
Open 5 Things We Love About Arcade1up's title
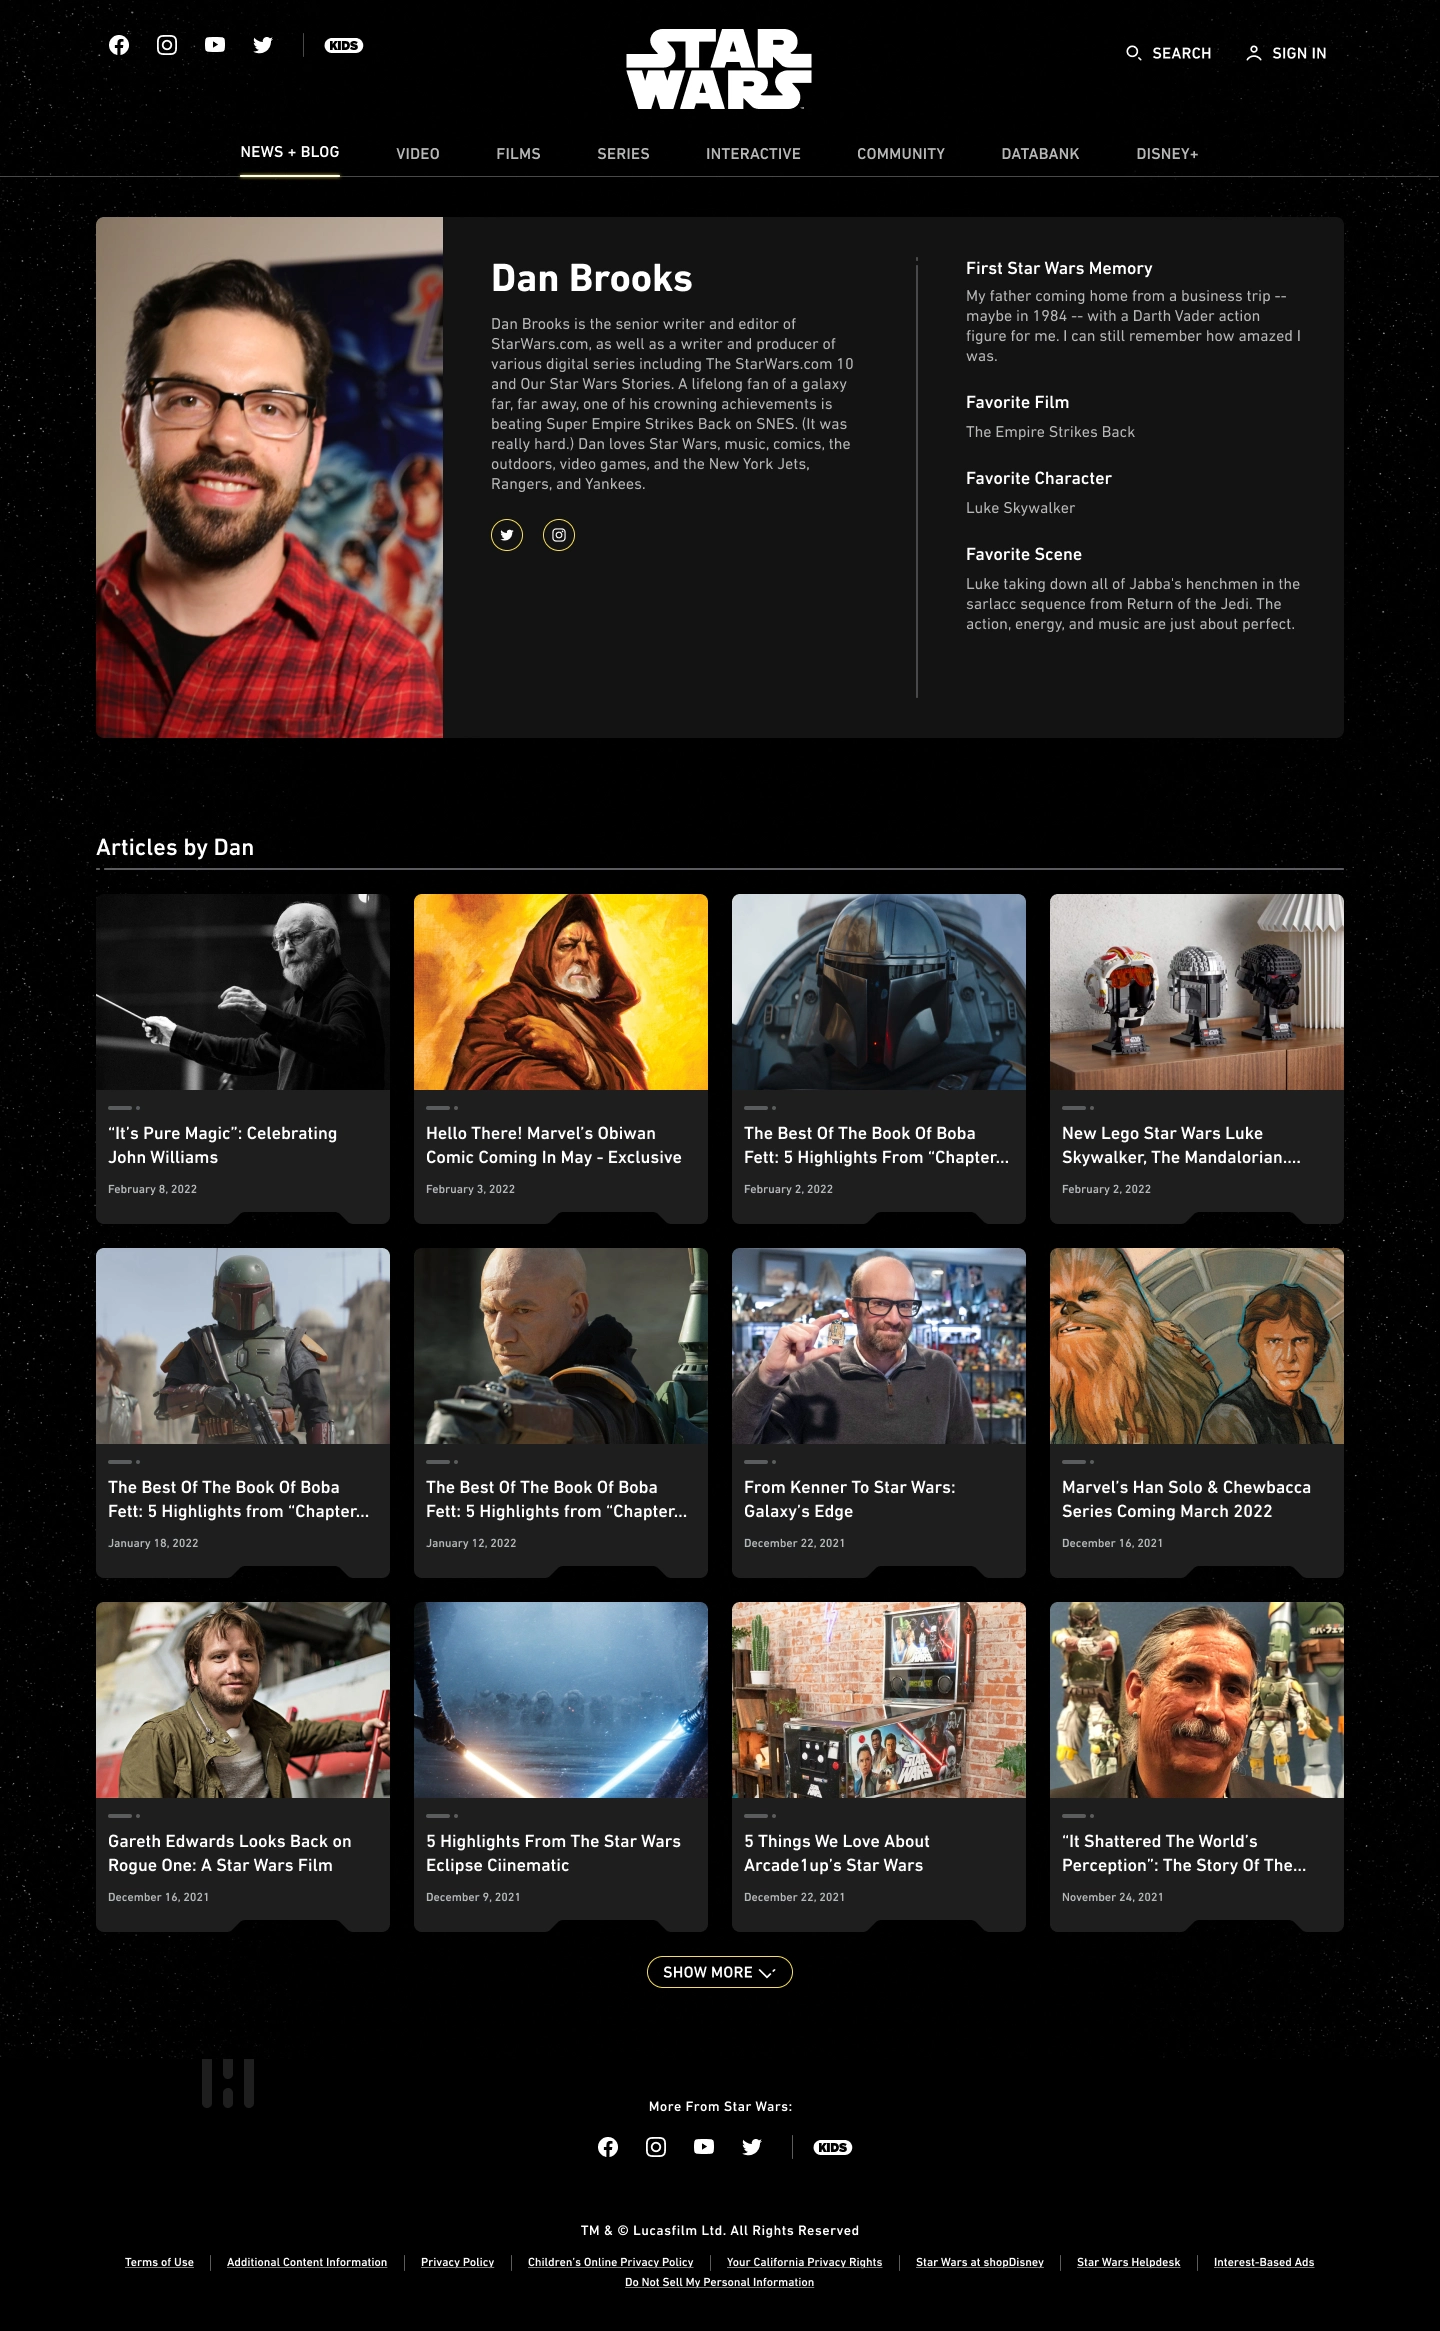(x=836, y=1853)
